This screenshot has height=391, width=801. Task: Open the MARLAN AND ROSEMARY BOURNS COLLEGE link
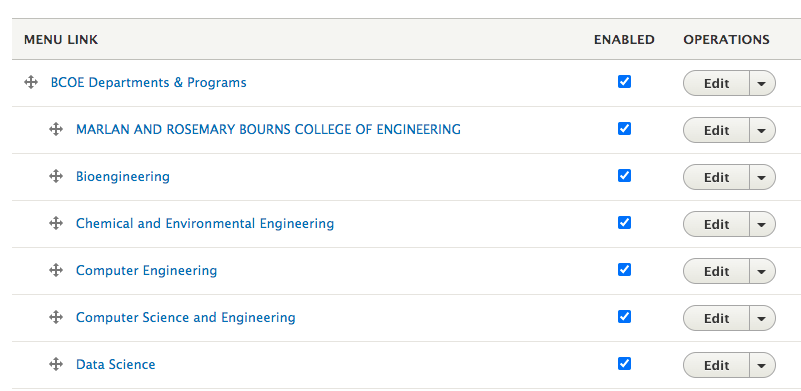[268, 129]
